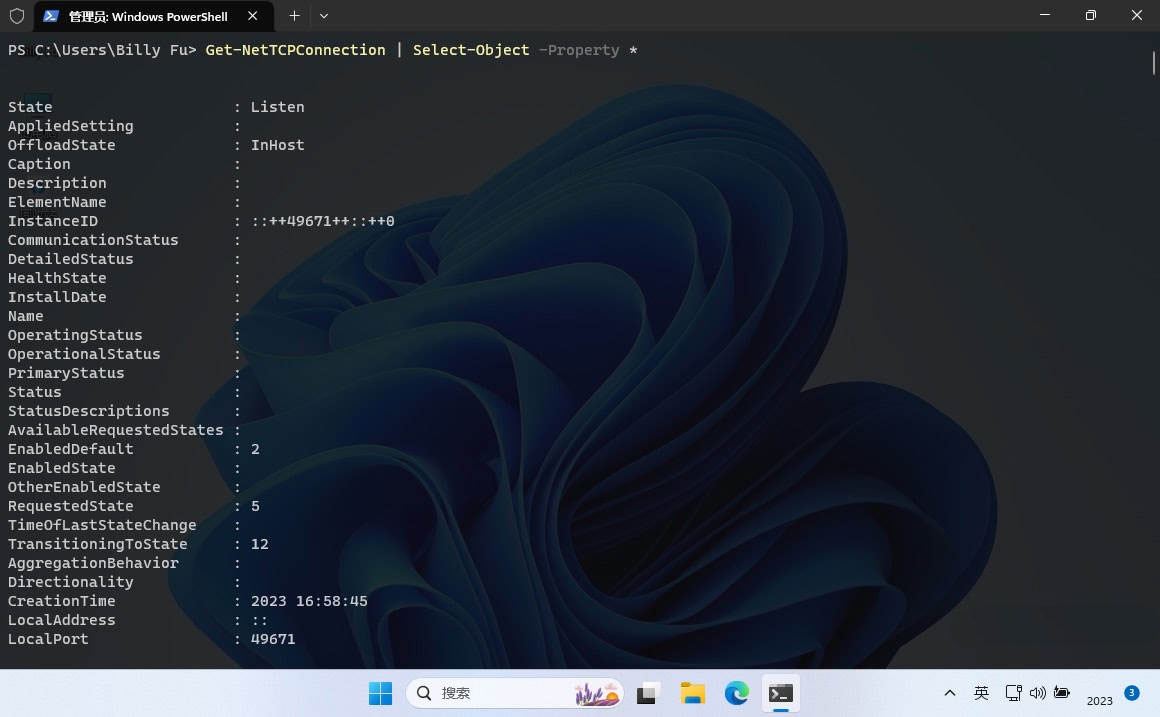
Task: Click the volume speaker icon in tray
Action: point(1037,693)
